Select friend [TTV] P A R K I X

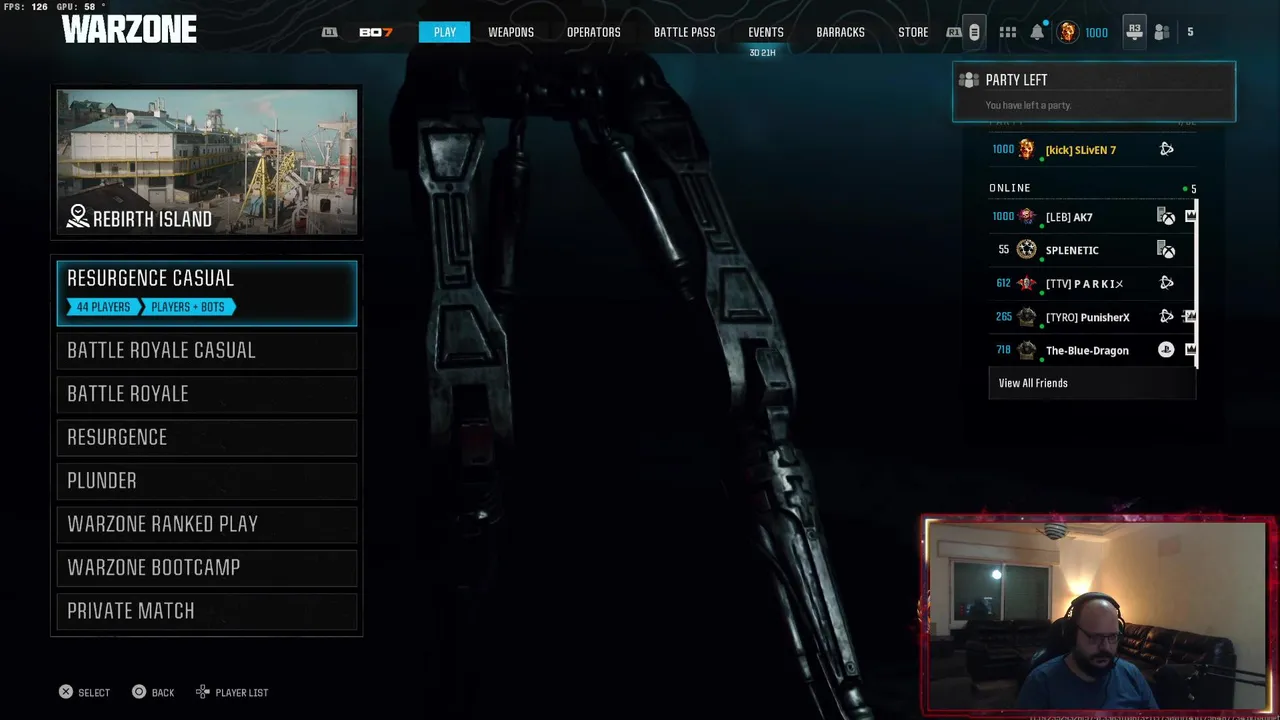pyautogui.click(x=1092, y=284)
